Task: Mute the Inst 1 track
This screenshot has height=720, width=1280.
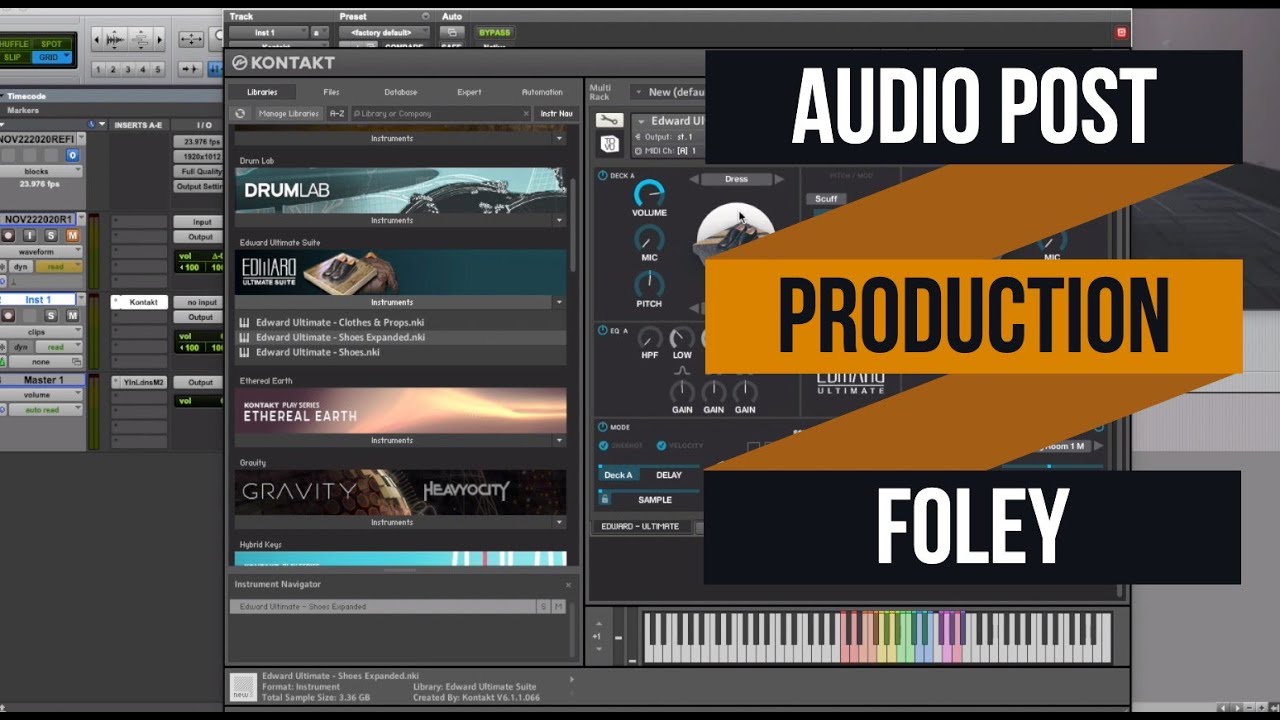Action: coord(72,316)
